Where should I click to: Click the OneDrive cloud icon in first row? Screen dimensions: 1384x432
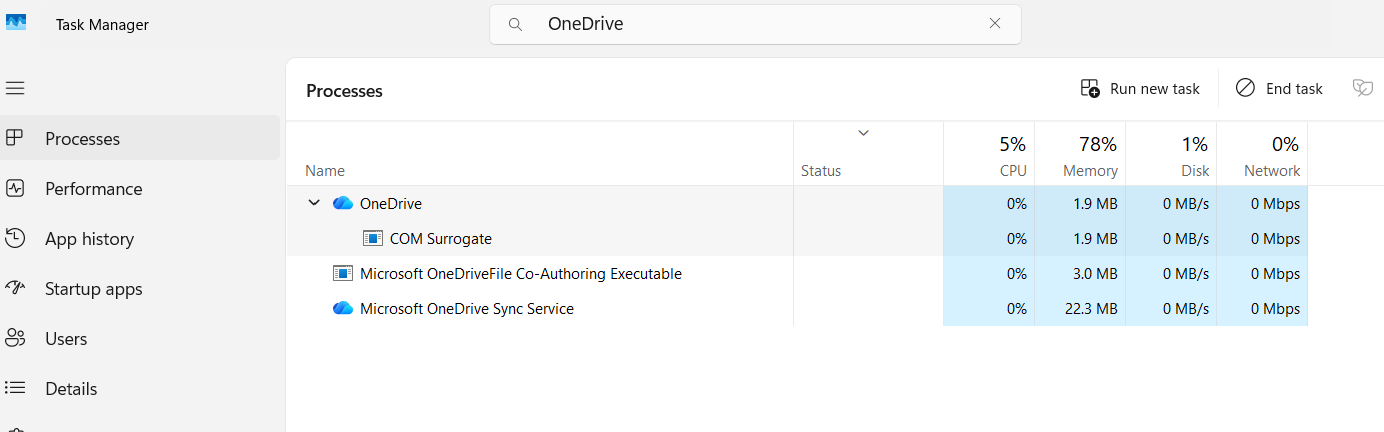pos(343,204)
